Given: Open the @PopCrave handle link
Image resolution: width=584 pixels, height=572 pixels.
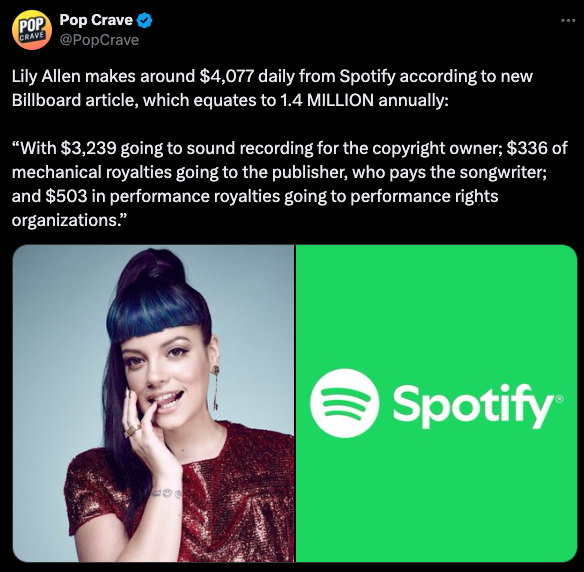Looking at the screenshot, I should [x=99, y=40].
